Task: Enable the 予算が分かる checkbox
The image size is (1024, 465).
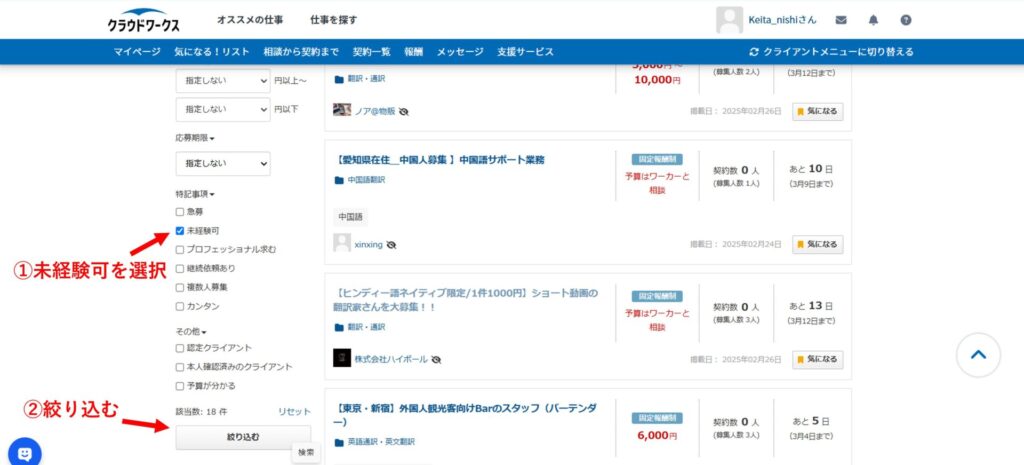Action: [180, 386]
